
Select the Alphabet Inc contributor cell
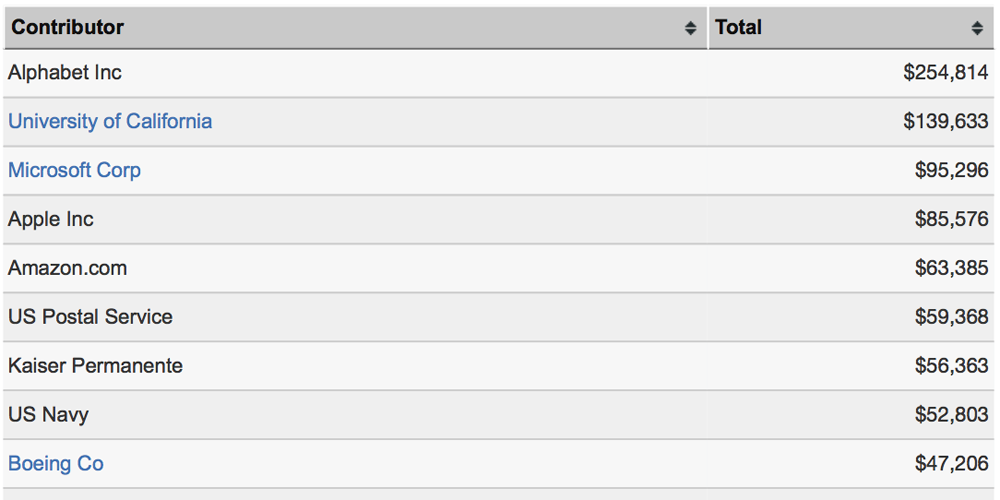pos(65,72)
